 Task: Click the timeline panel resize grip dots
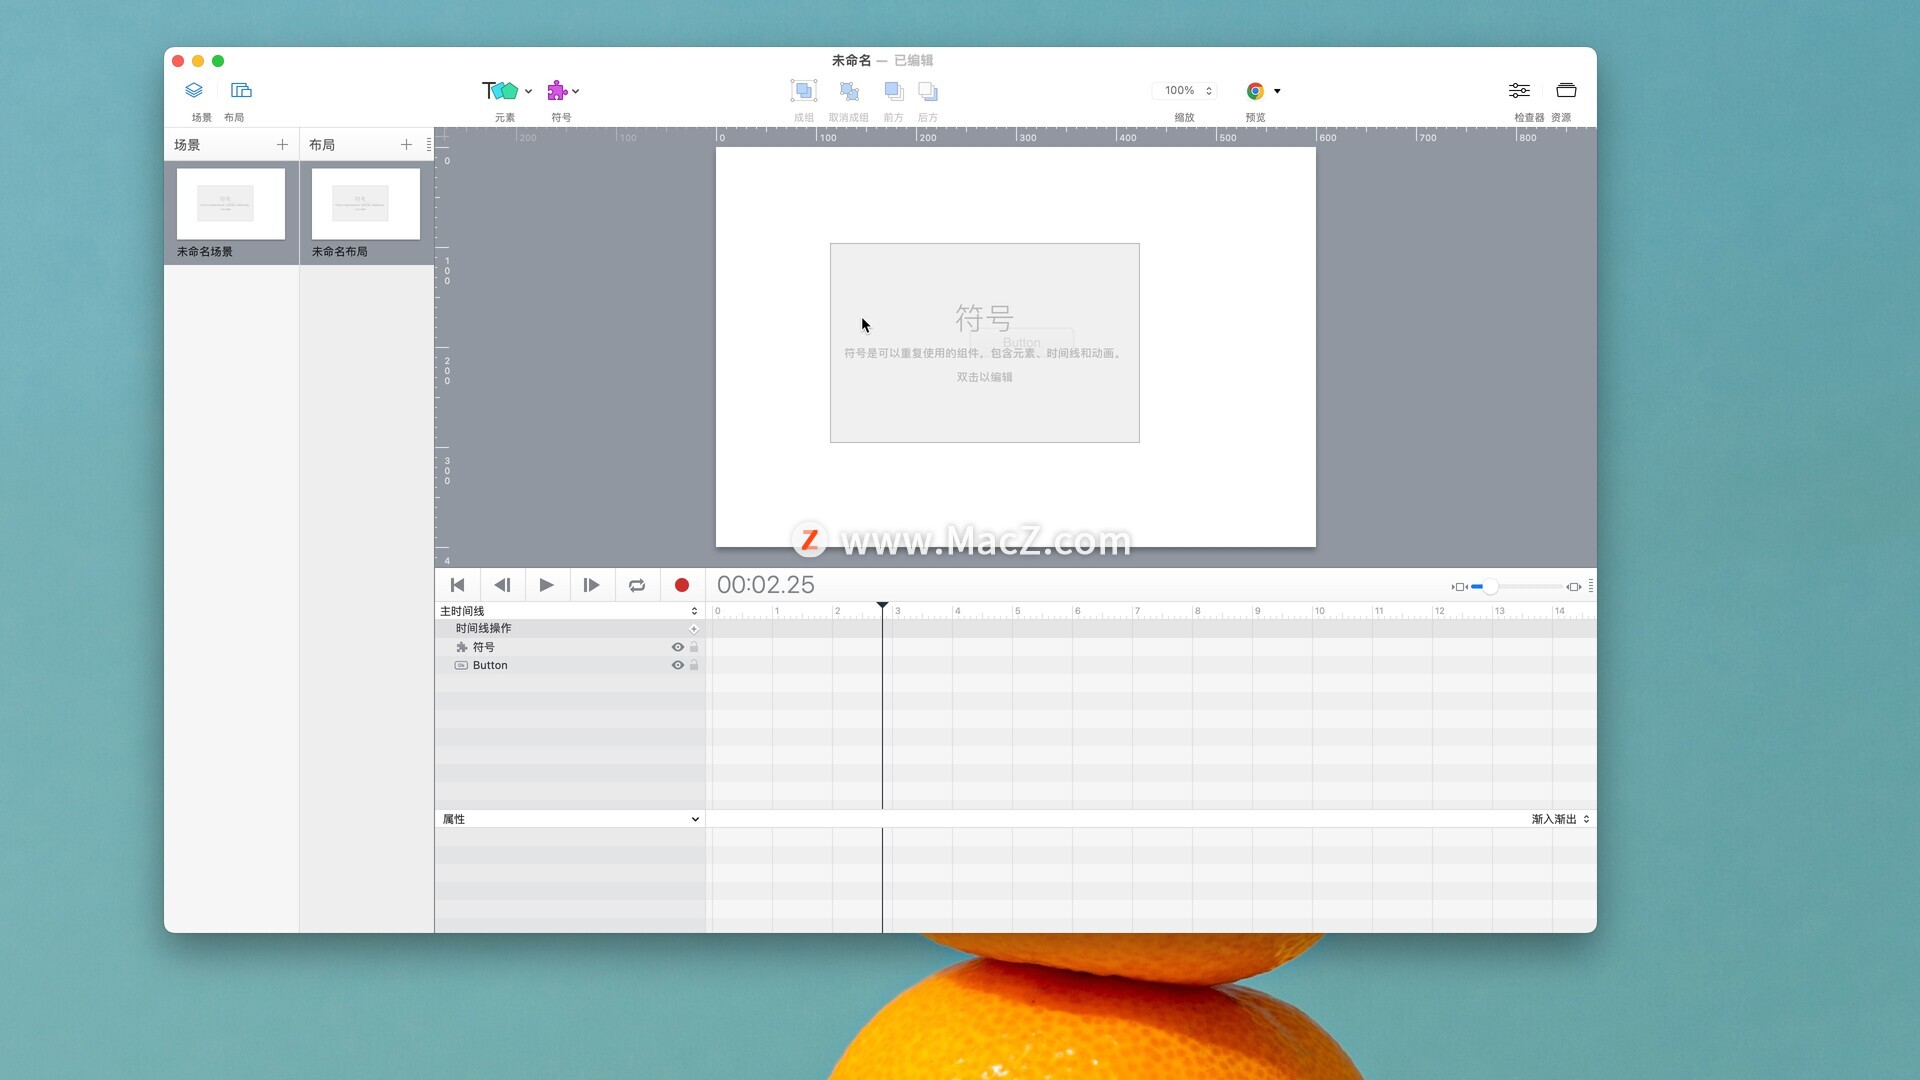1591,587
